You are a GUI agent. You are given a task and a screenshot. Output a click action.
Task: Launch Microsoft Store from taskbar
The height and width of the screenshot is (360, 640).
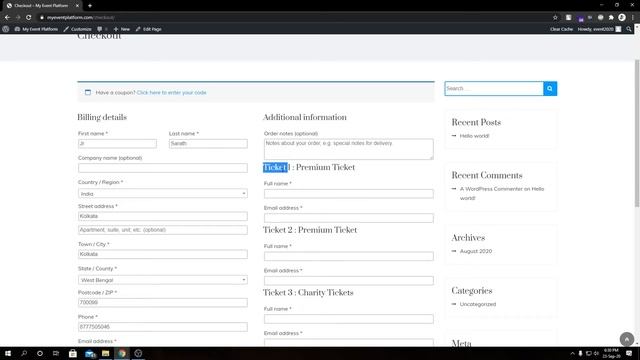73,353
